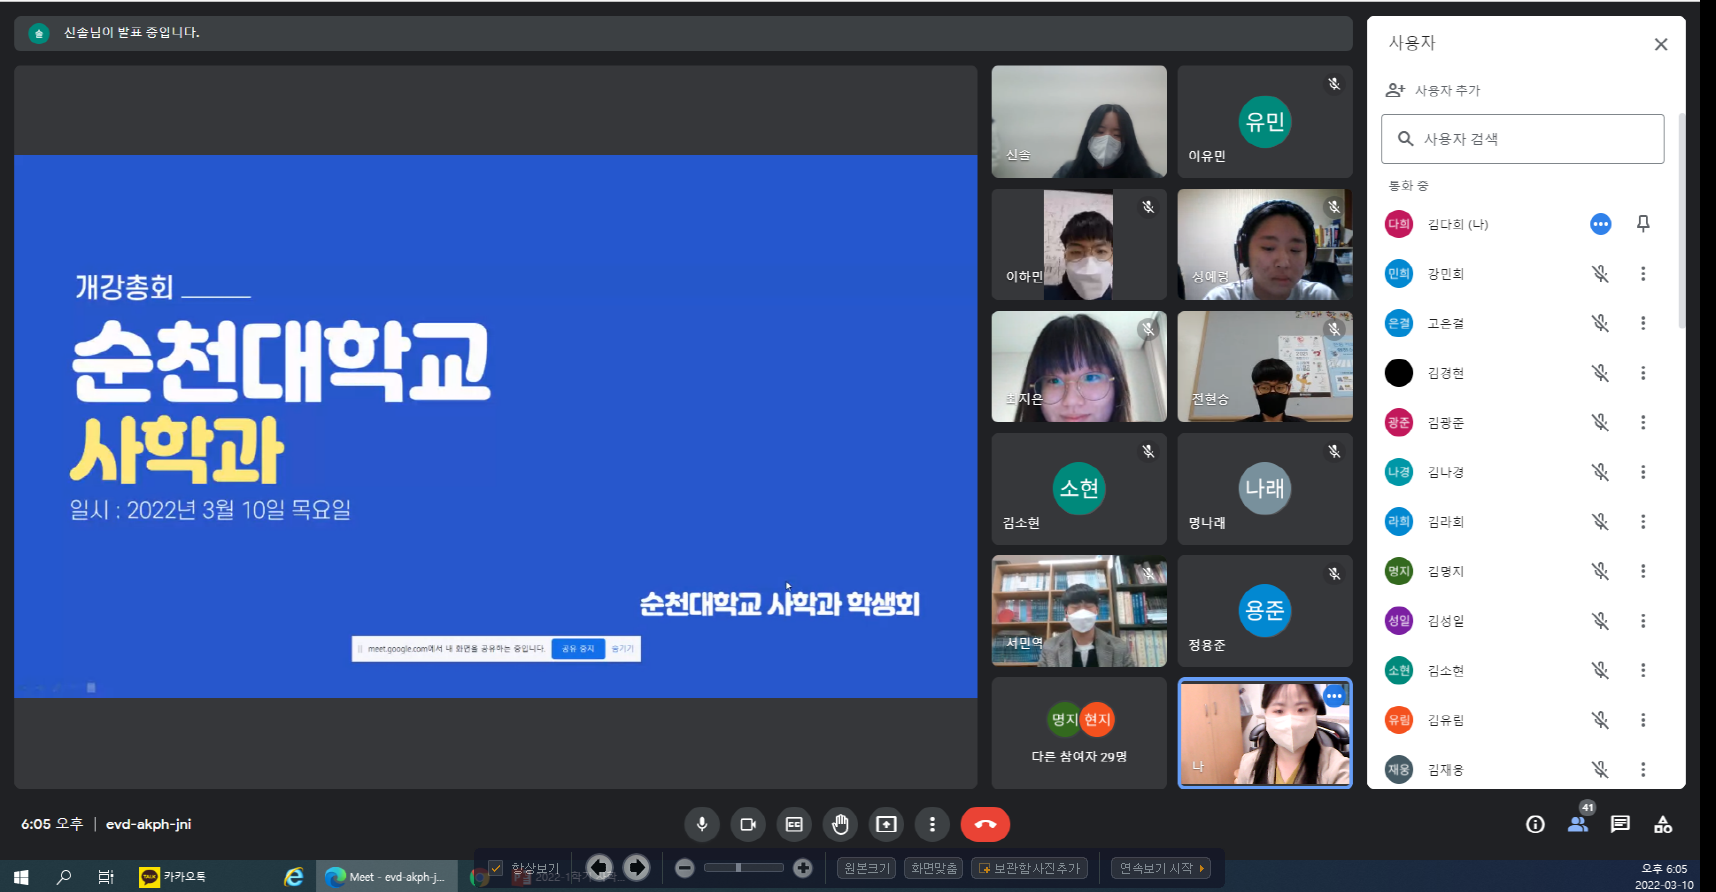Click the present screen icon

coord(886,824)
